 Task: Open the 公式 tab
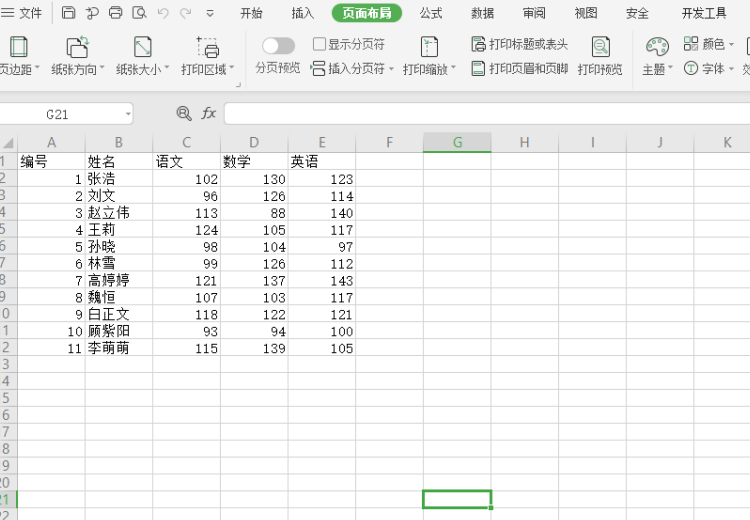pyautogui.click(x=431, y=13)
